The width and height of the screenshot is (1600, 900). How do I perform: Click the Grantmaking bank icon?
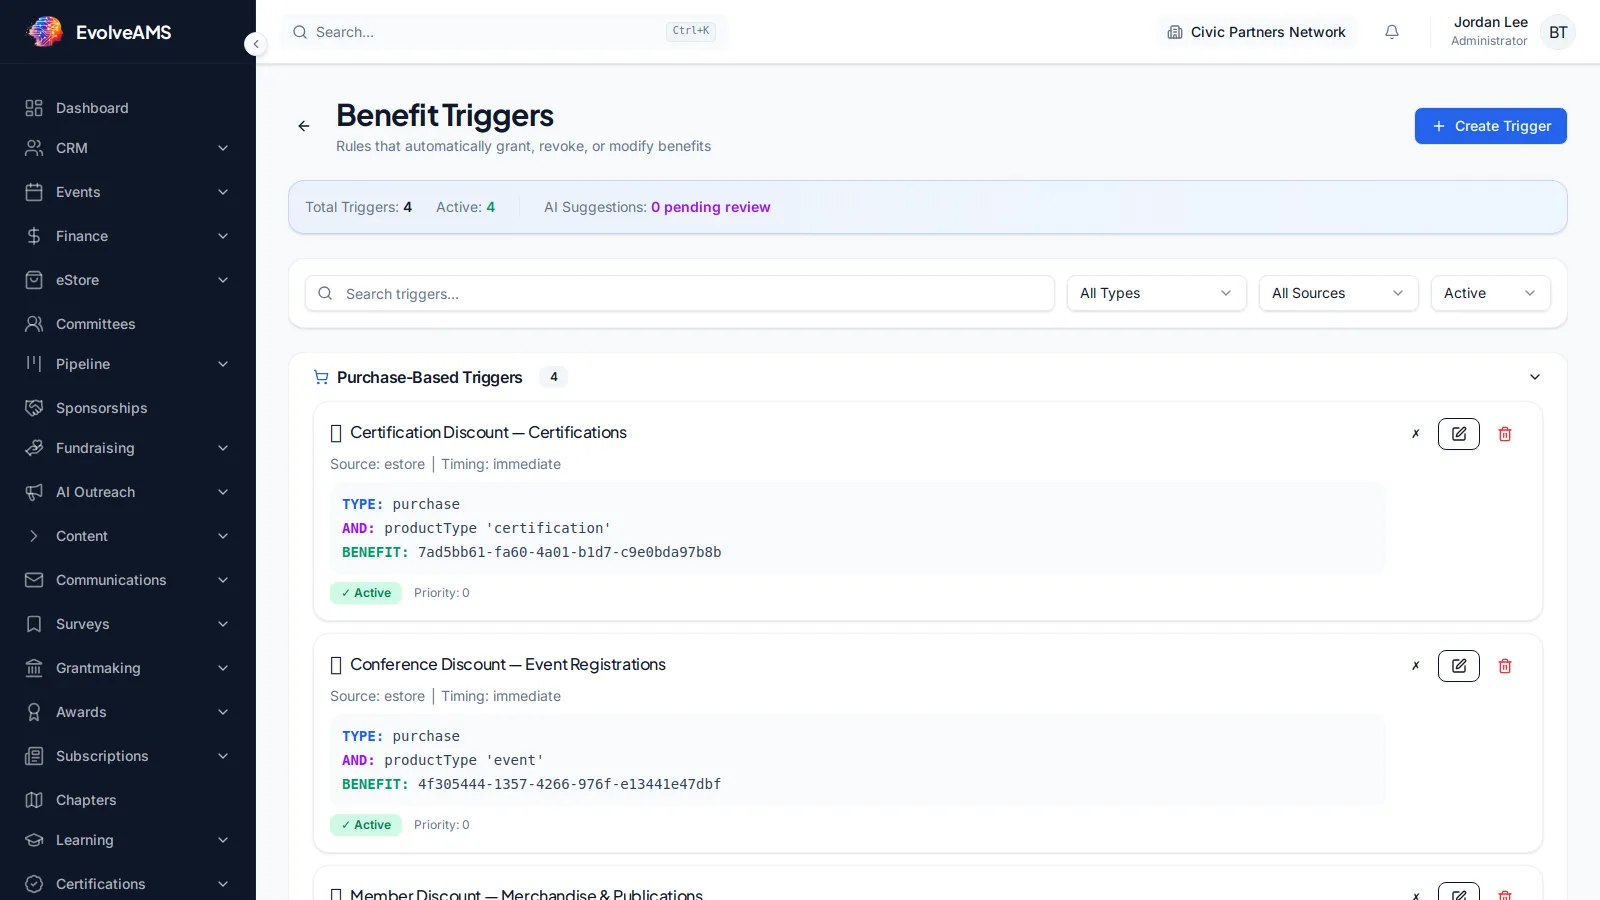click(34, 668)
